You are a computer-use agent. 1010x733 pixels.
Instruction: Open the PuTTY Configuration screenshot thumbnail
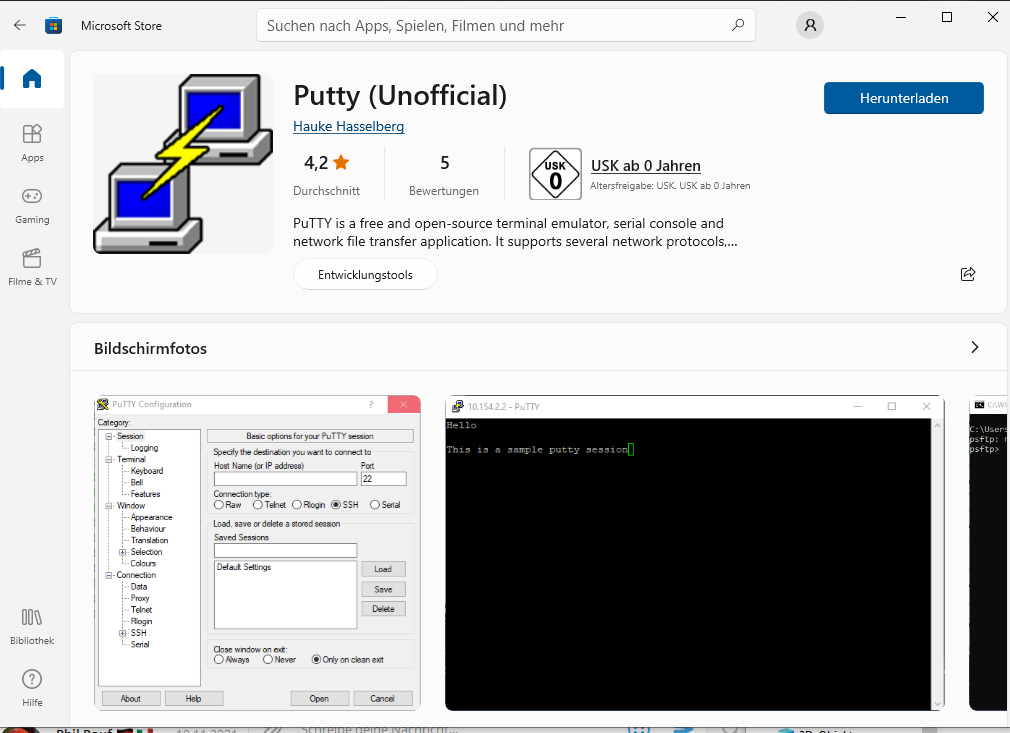coord(258,553)
